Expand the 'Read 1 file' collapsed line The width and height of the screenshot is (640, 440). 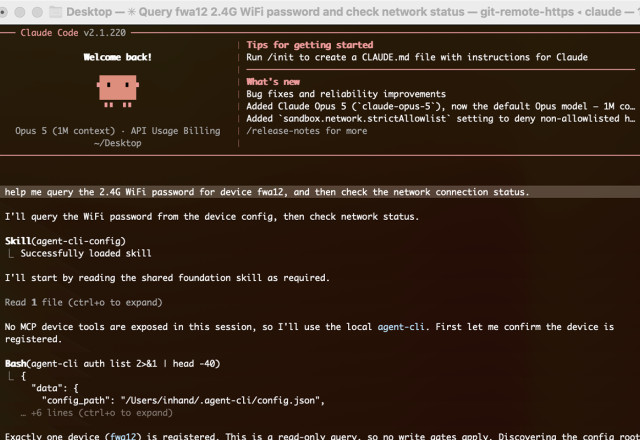pyautogui.click(x=83, y=302)
